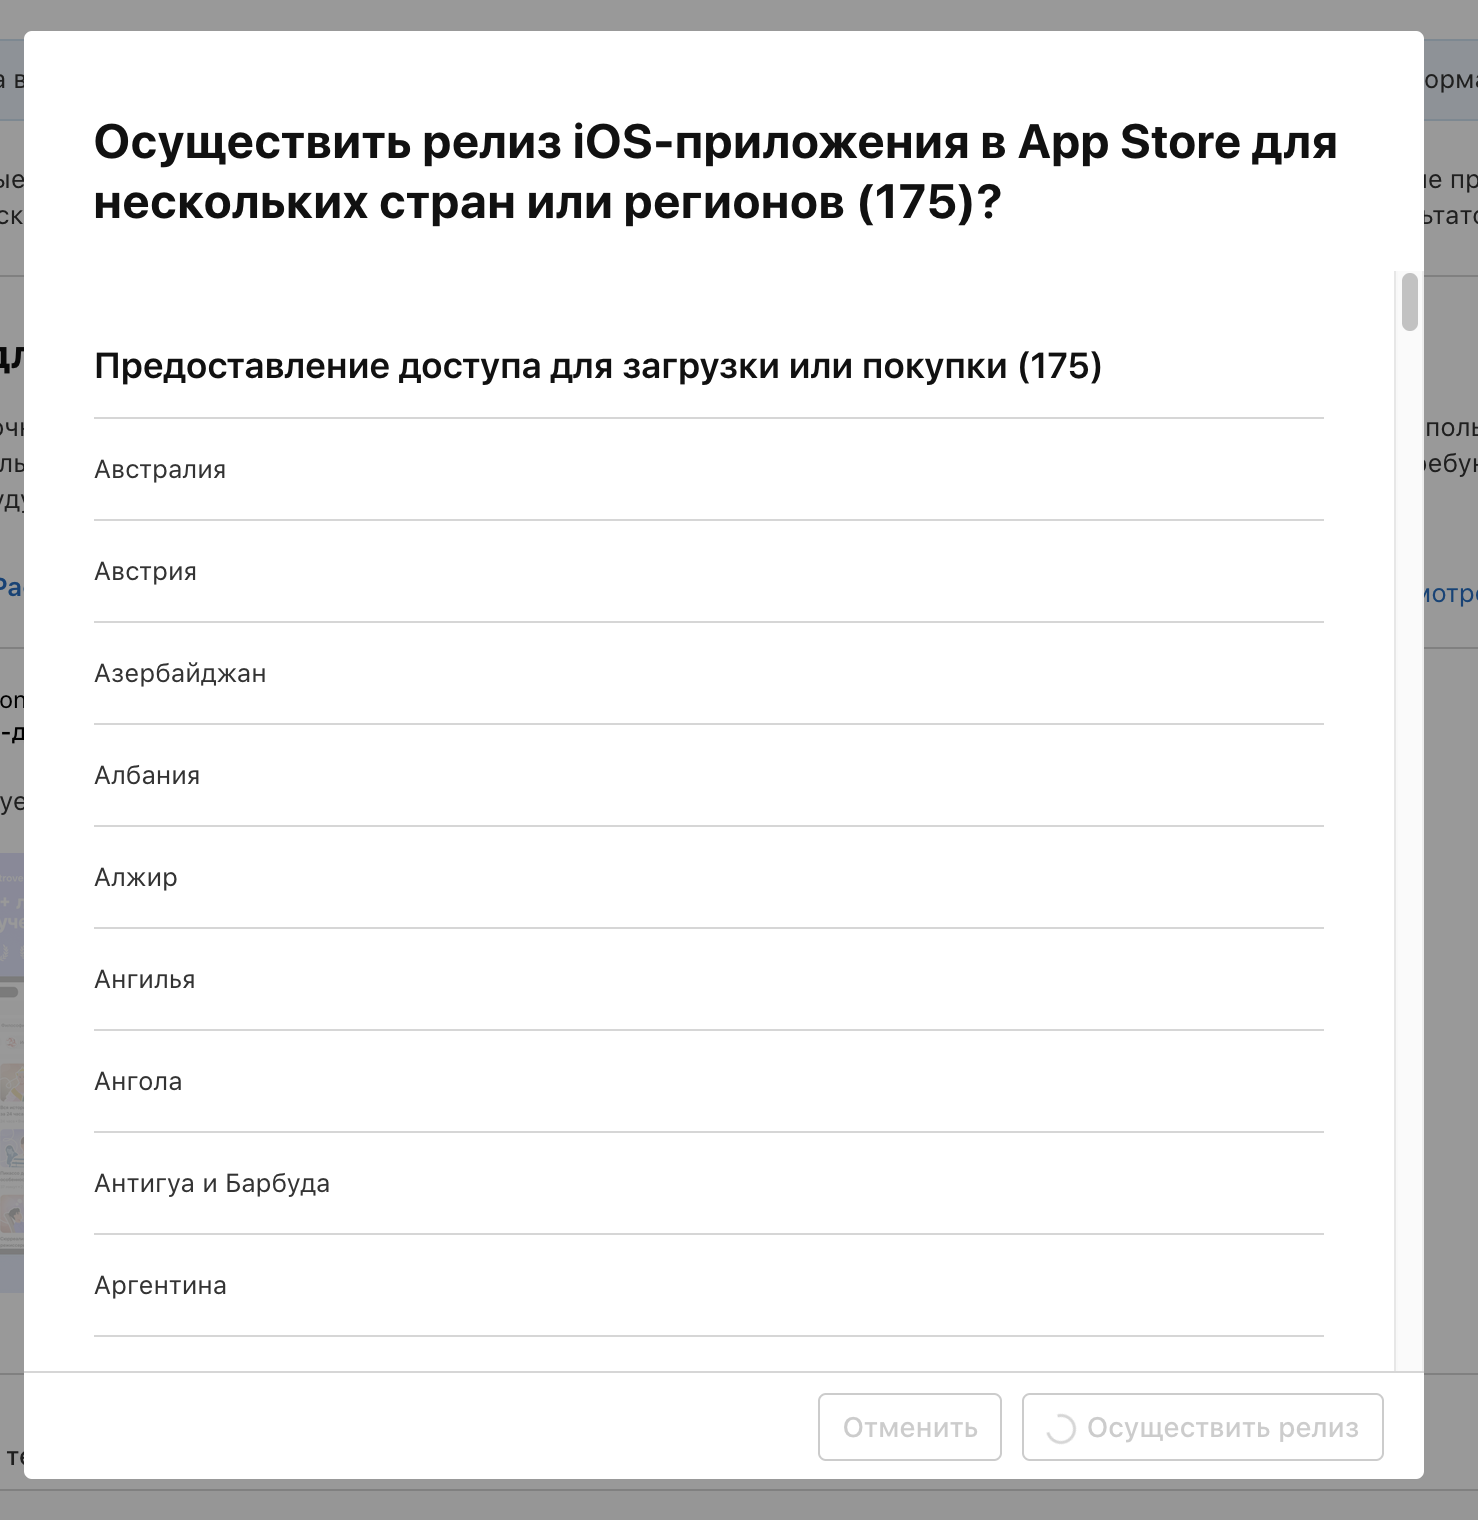Click the dialog title about App Store release

pyautogui.click(x=714, y=172)
